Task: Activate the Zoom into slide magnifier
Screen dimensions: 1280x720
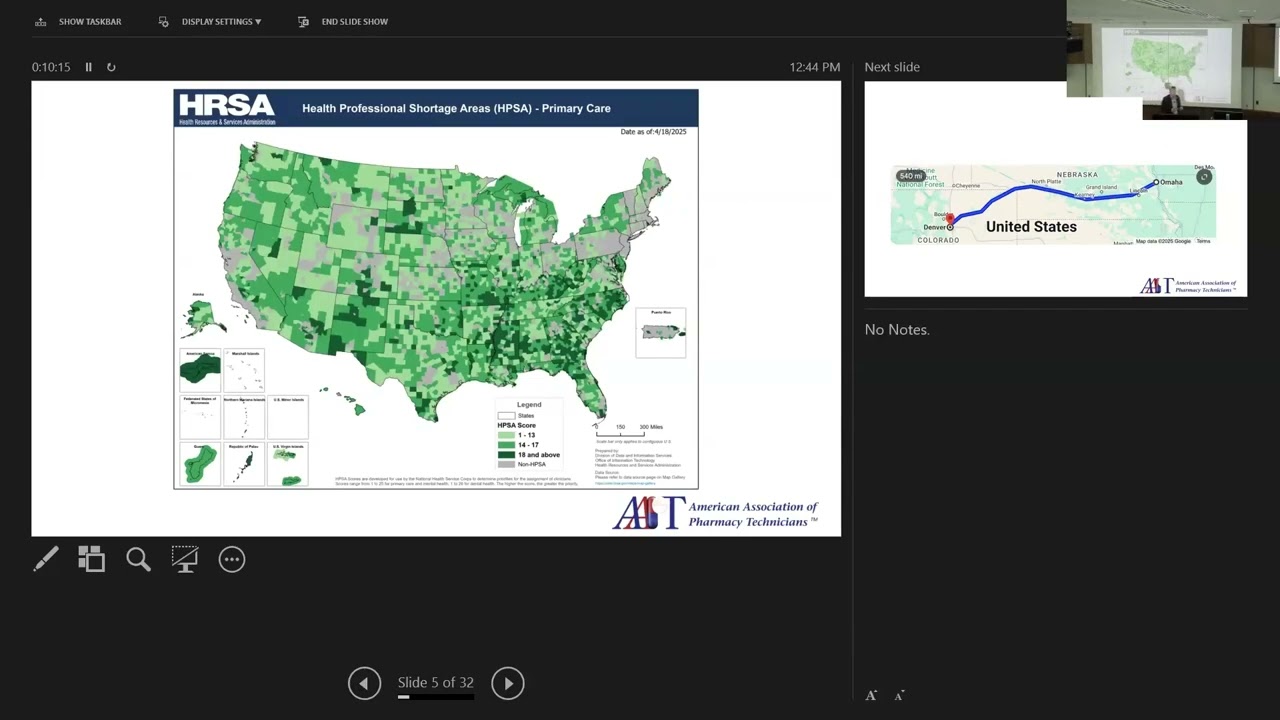Action: 138,559
